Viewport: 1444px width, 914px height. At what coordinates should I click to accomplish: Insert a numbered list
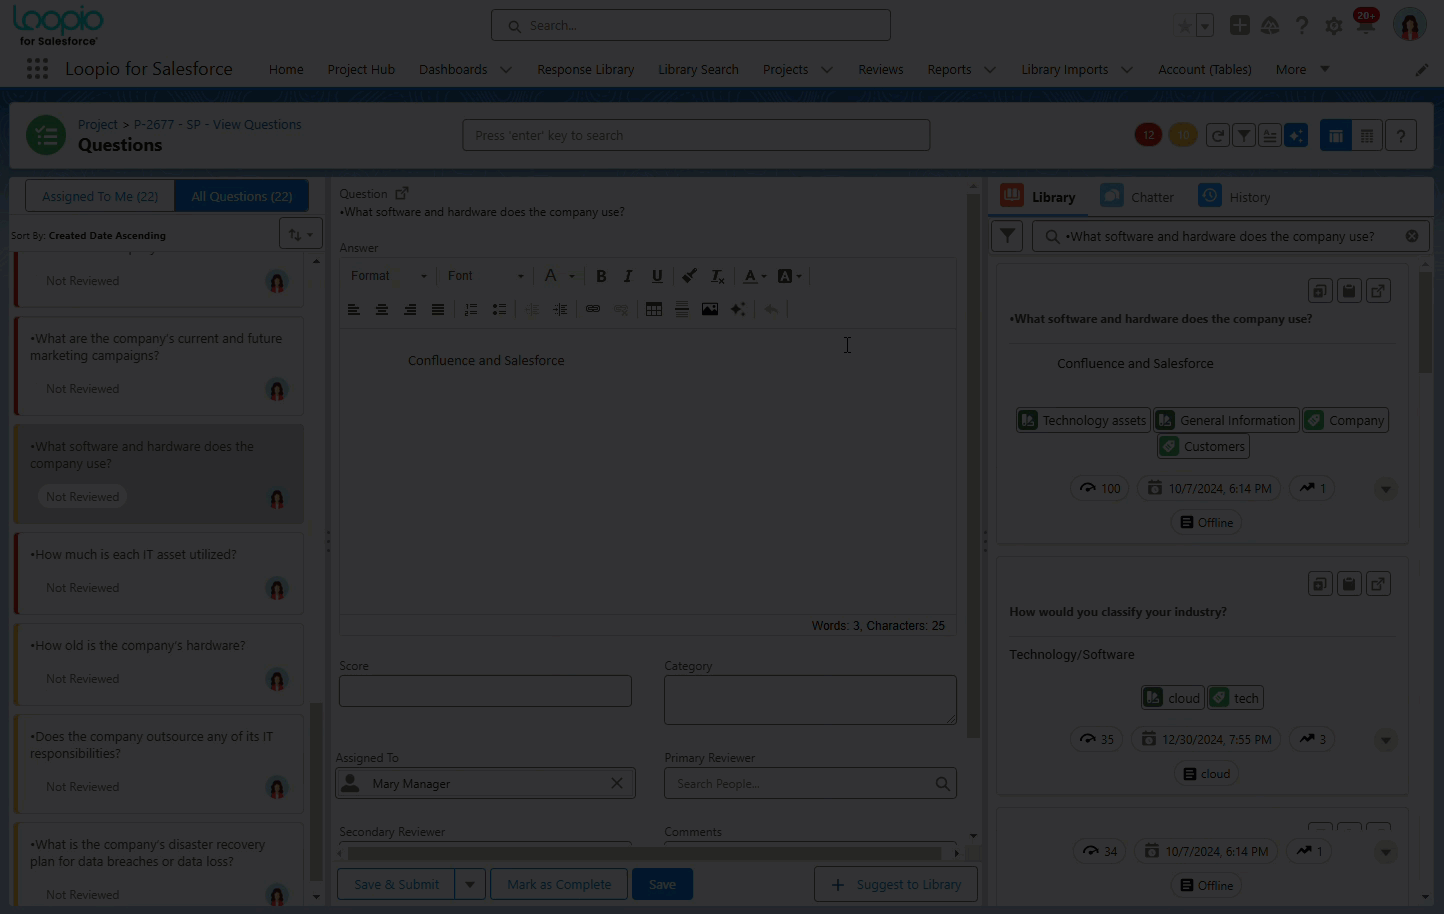tap(471, 309)
